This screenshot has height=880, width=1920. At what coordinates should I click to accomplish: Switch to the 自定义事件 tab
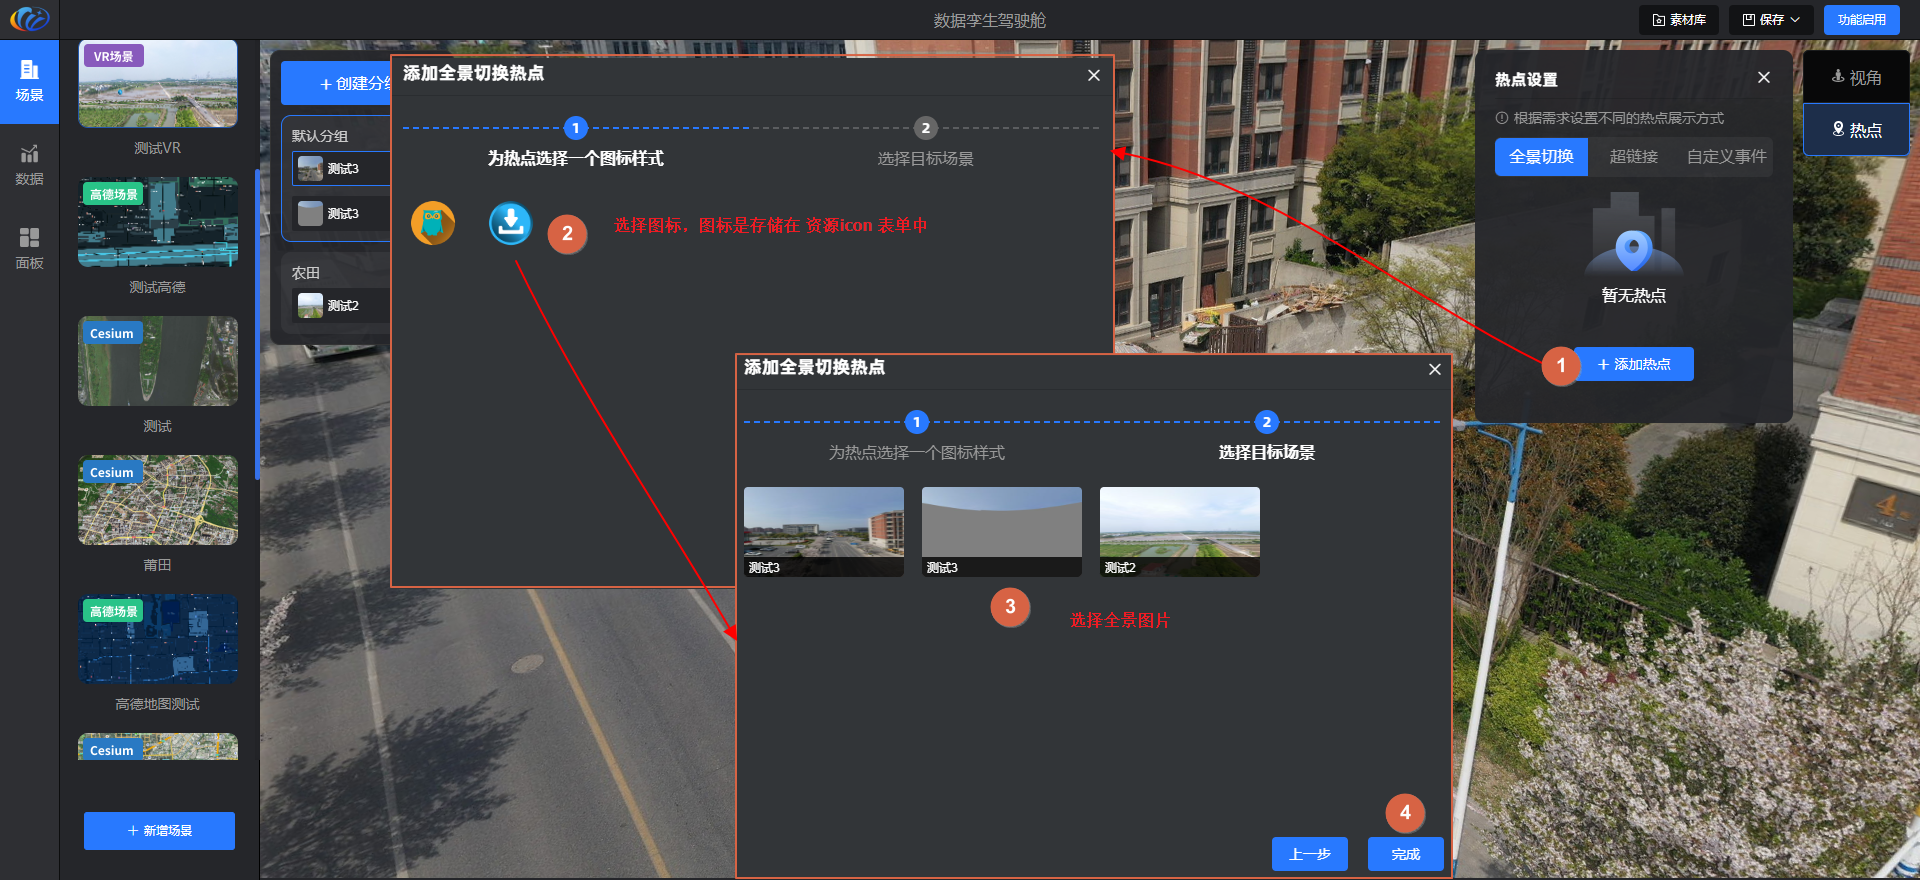1726,157
